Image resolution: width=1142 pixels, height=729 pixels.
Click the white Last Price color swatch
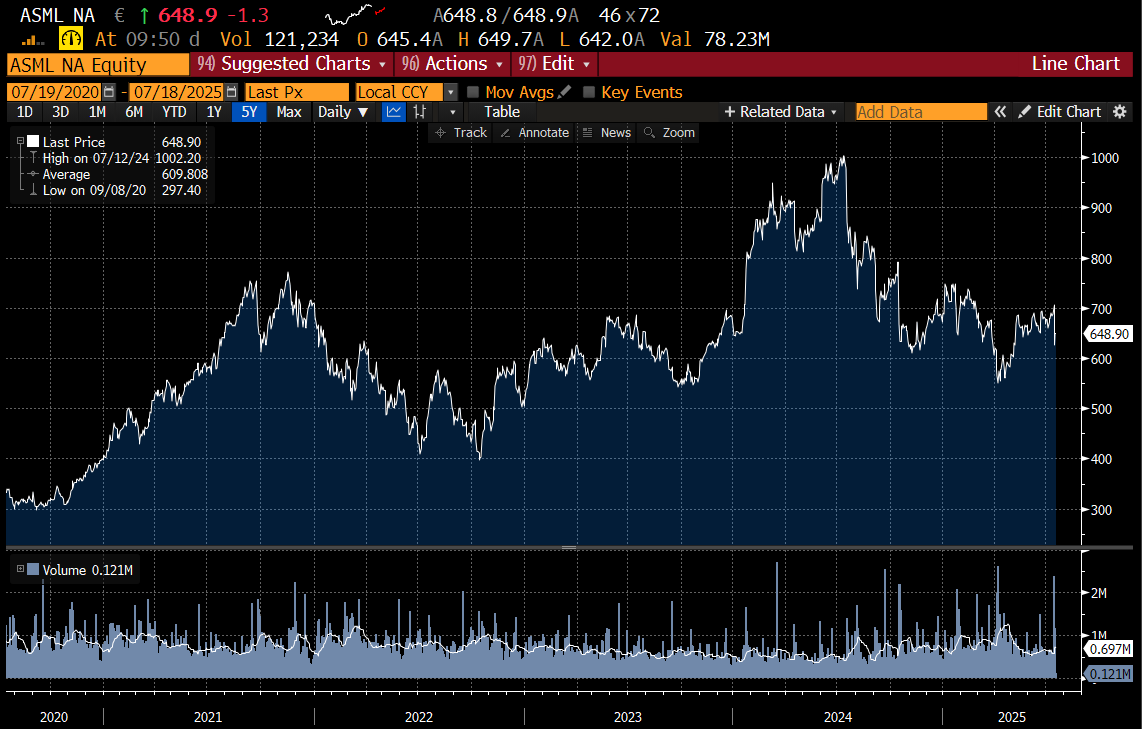33,141
